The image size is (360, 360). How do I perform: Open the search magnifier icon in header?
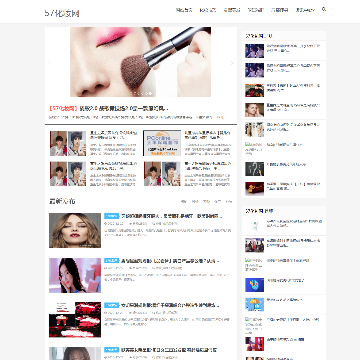click(324, 9)
